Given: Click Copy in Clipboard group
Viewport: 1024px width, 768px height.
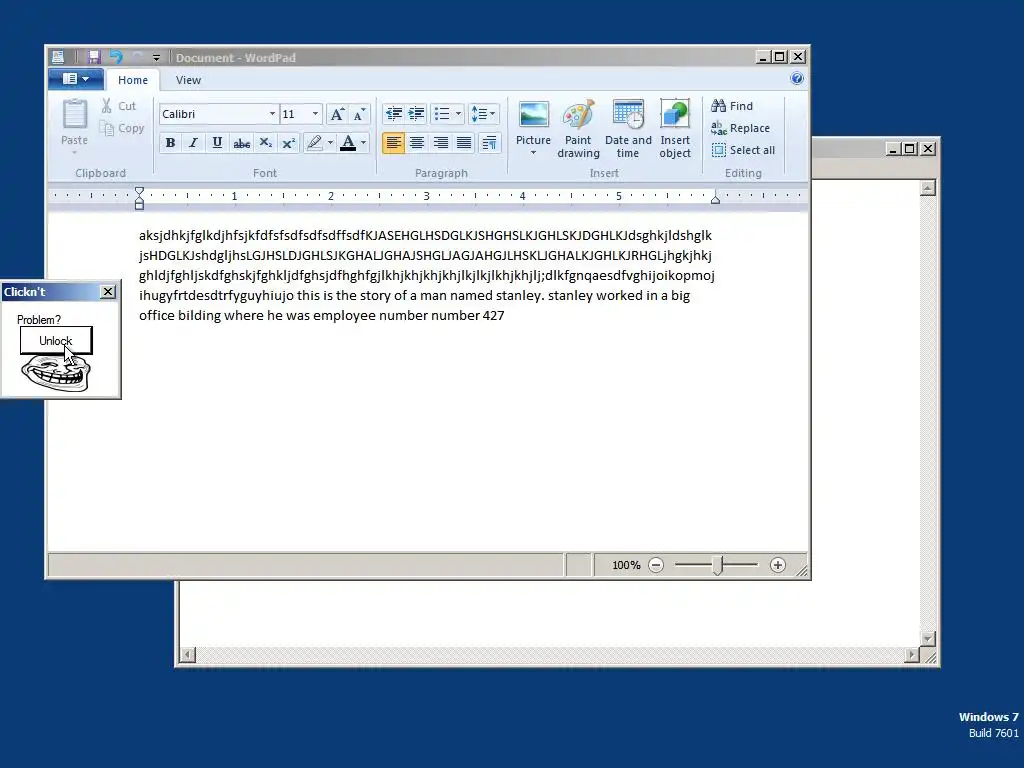Looking at the screenshot, I should [121, 128].
